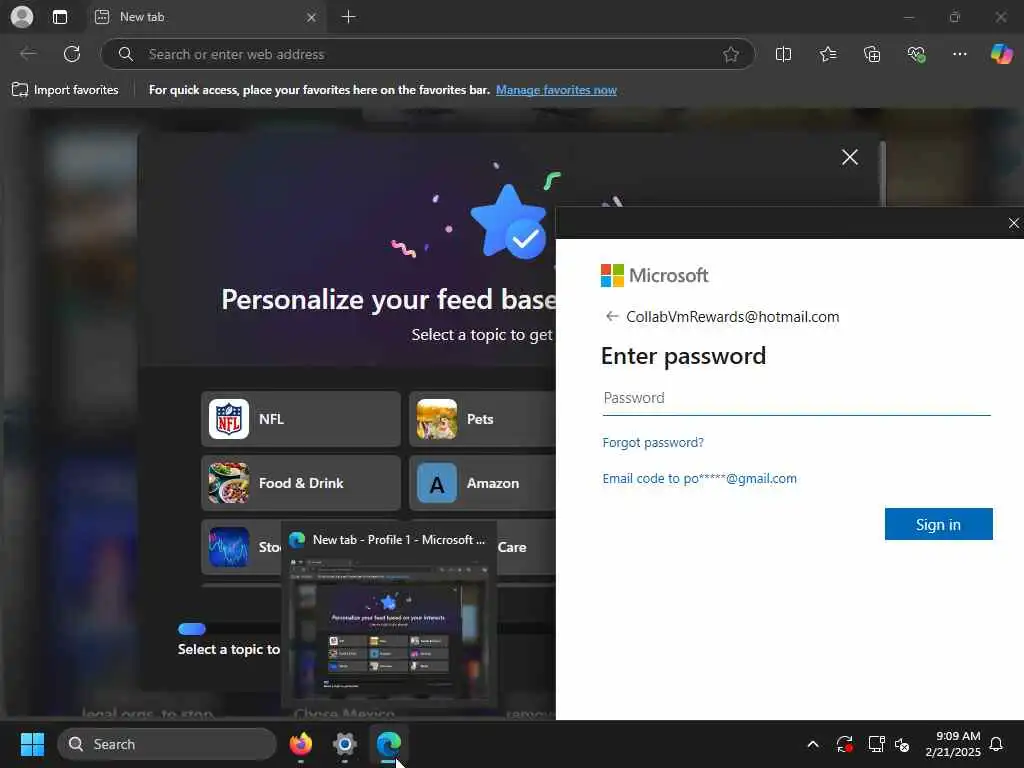Image resolution: width=1024 pixels, height=768 pixels.
Task: Open the muted volume tray icon
Action: [902, 744]
